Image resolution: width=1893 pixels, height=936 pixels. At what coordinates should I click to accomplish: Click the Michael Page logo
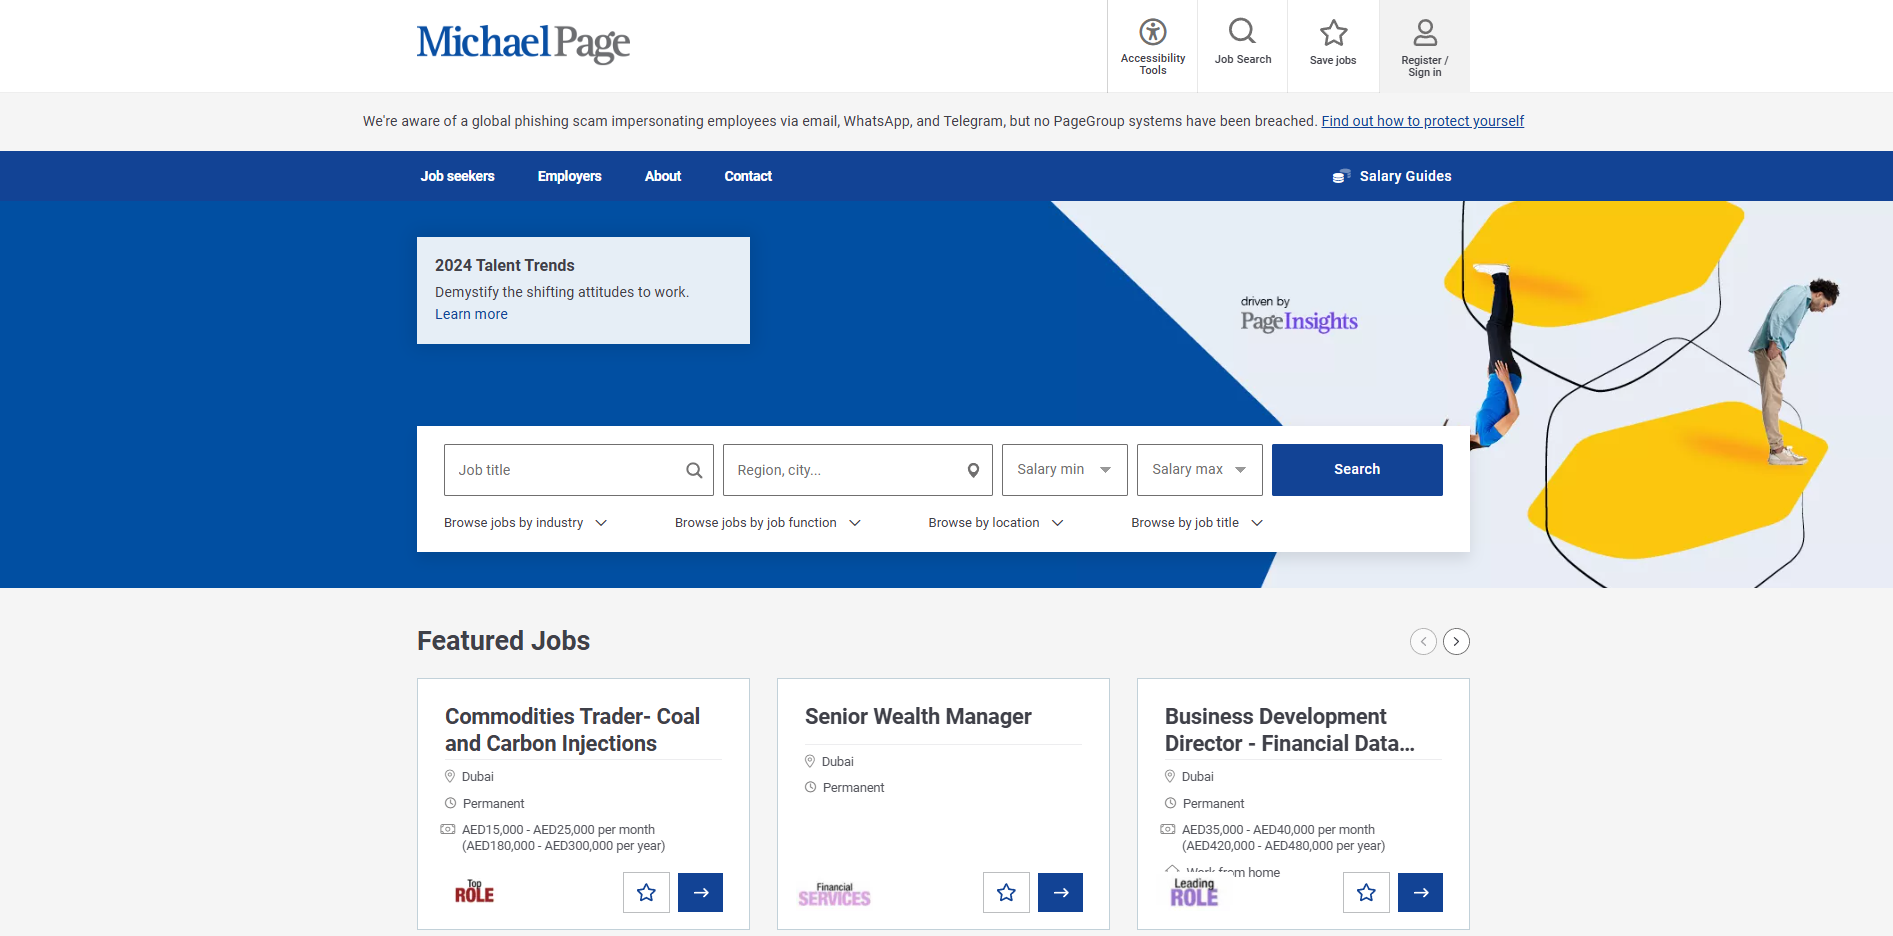point(523,43)
